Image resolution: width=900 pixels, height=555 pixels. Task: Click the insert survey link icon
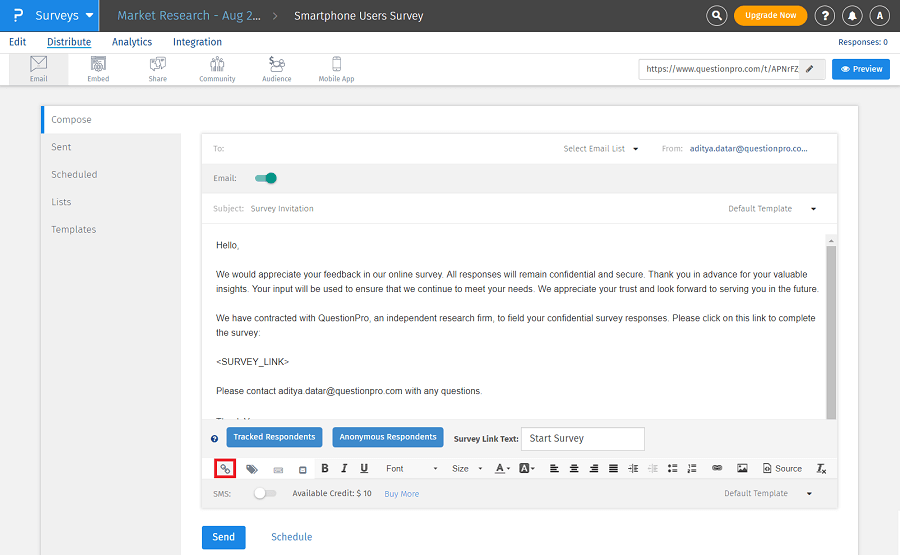coord(225,468)
